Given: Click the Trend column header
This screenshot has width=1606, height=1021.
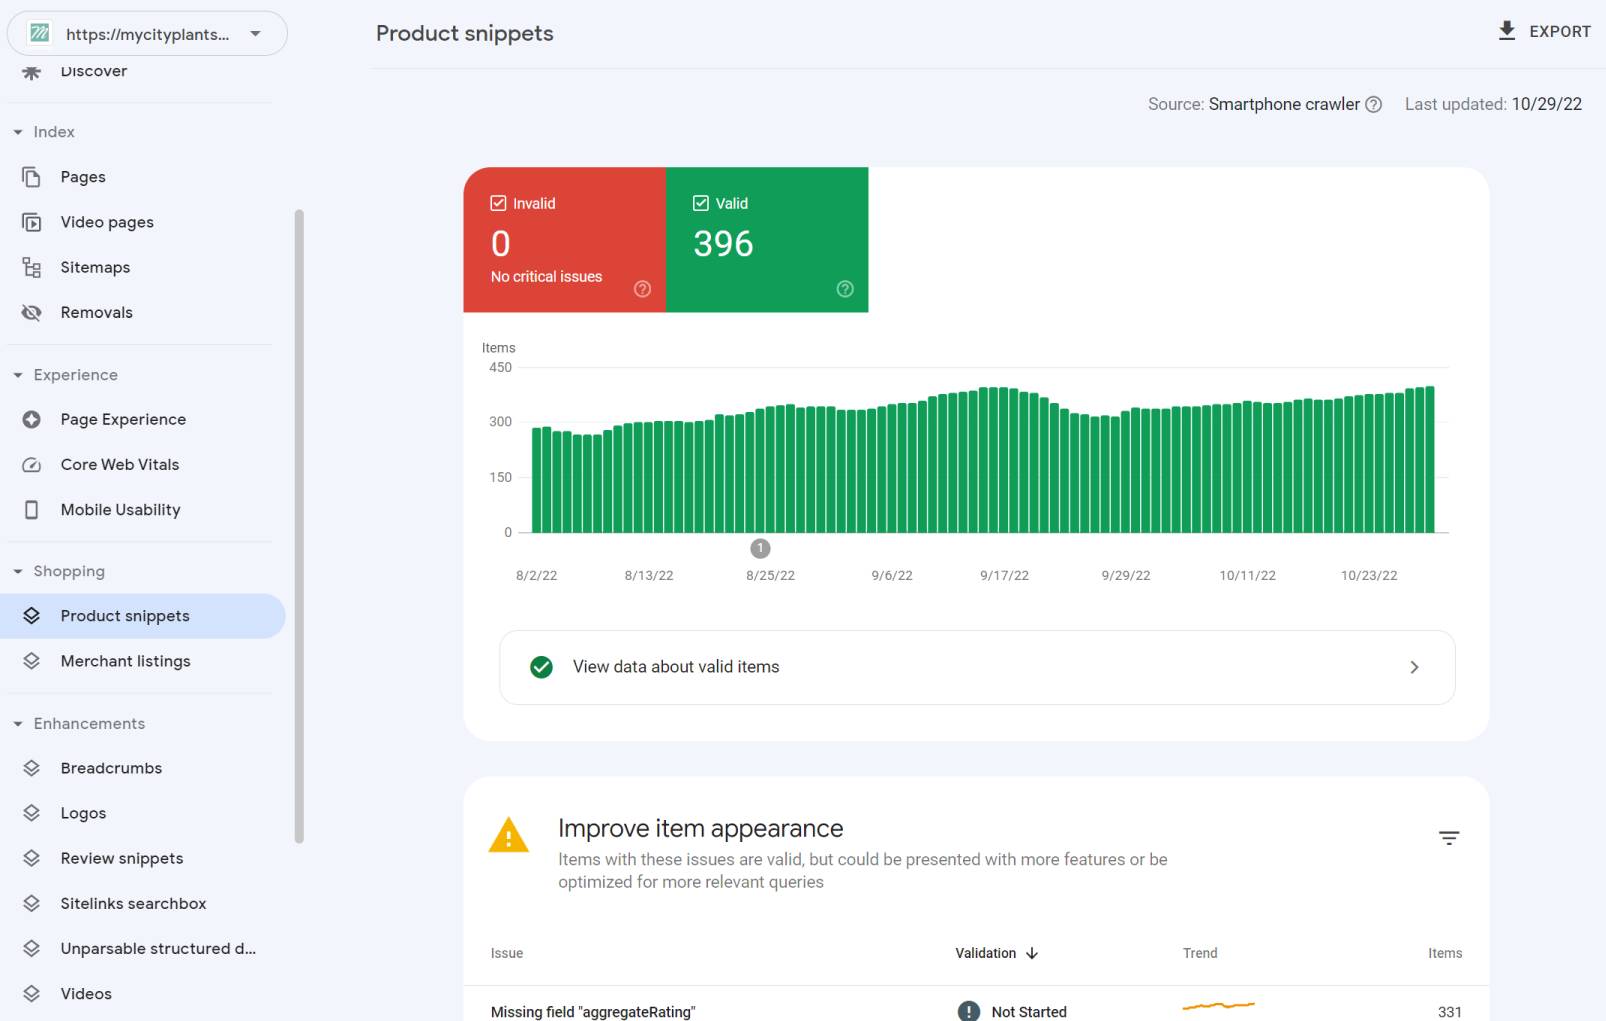Looking at the screenshot, I should click(x=1200, y=953).
